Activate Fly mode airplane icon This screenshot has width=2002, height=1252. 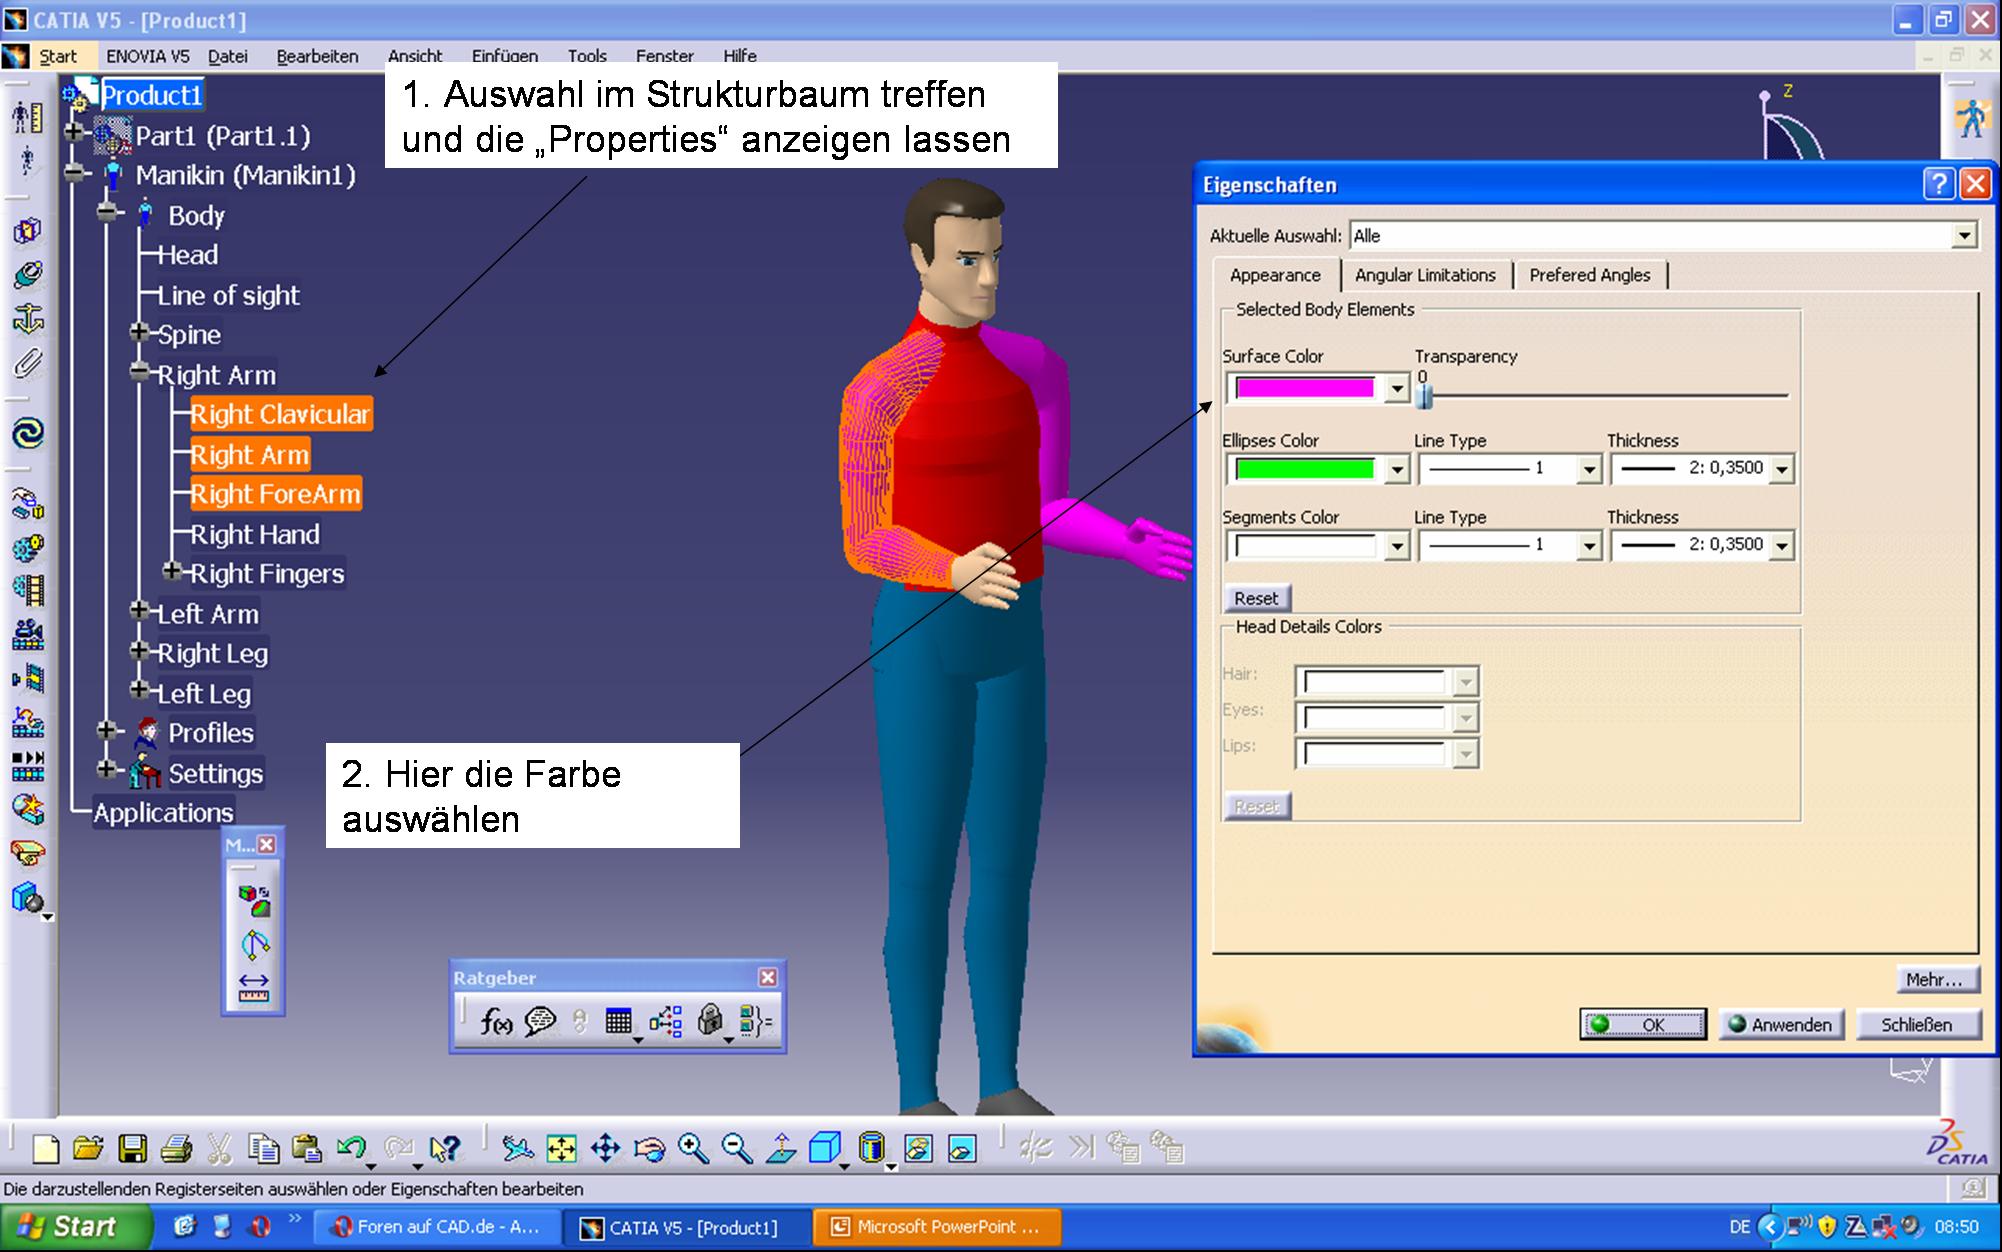pos(517,1149)
